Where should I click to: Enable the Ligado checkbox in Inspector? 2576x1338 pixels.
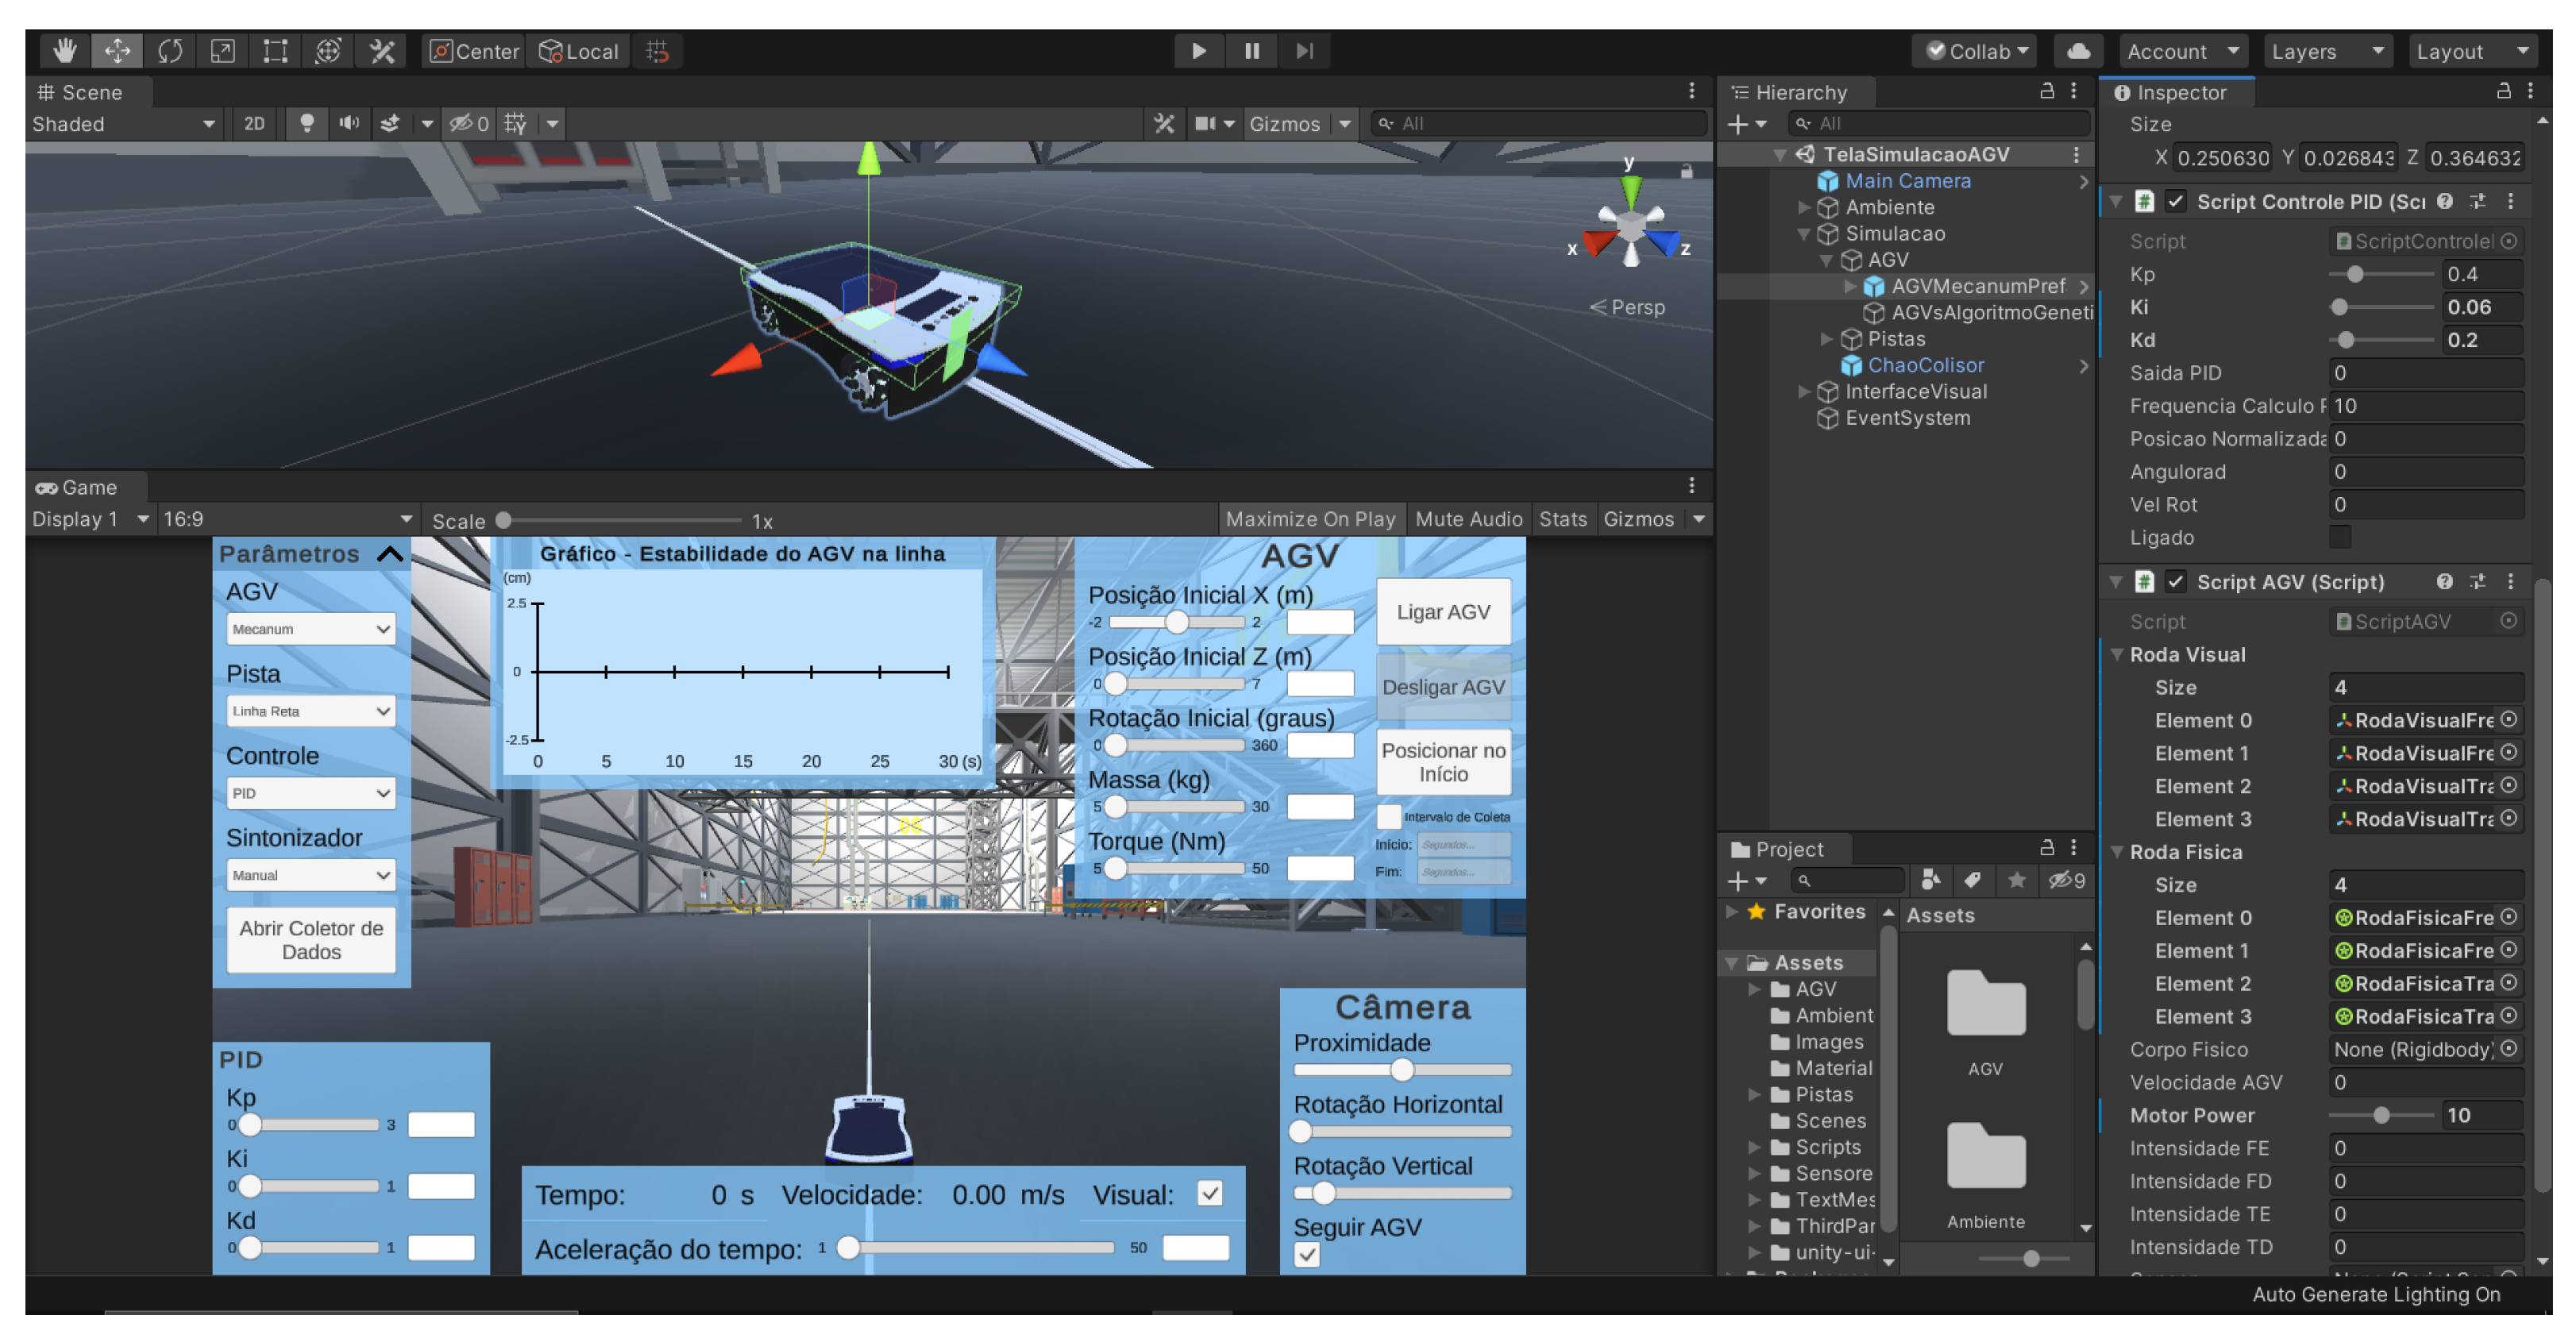pyautogui.click(x=2340, y=537)
